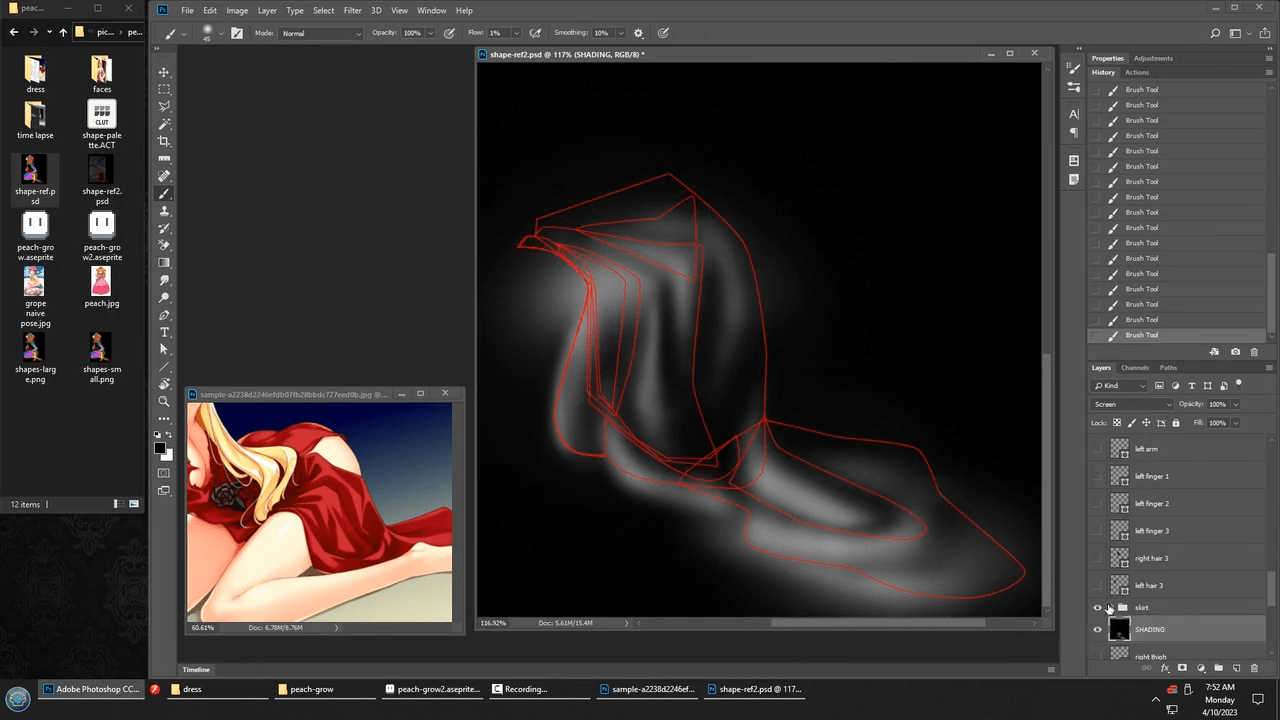Screen dimensions: 1280x720
Task: Select the Gradient tool
Action: coord(164,263)
